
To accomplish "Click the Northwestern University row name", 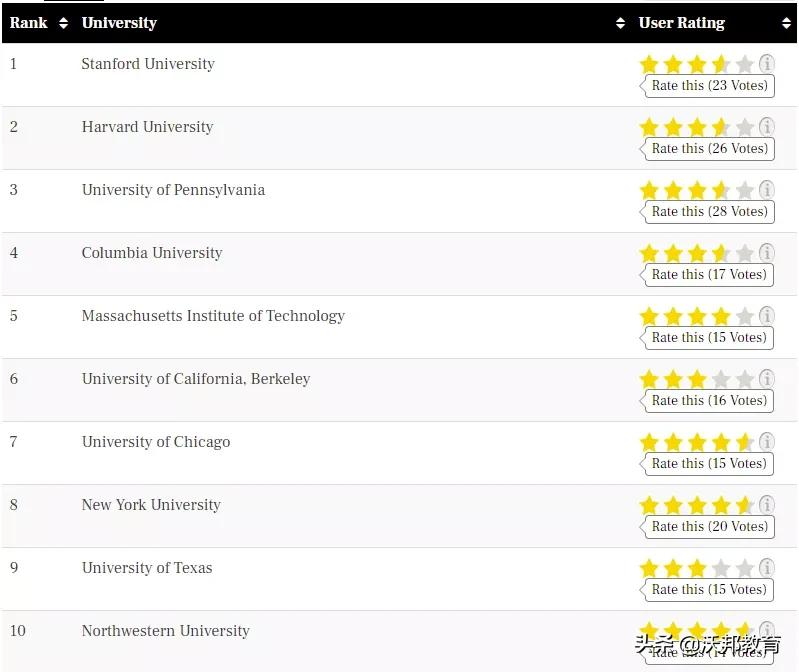I will (165, 631).
